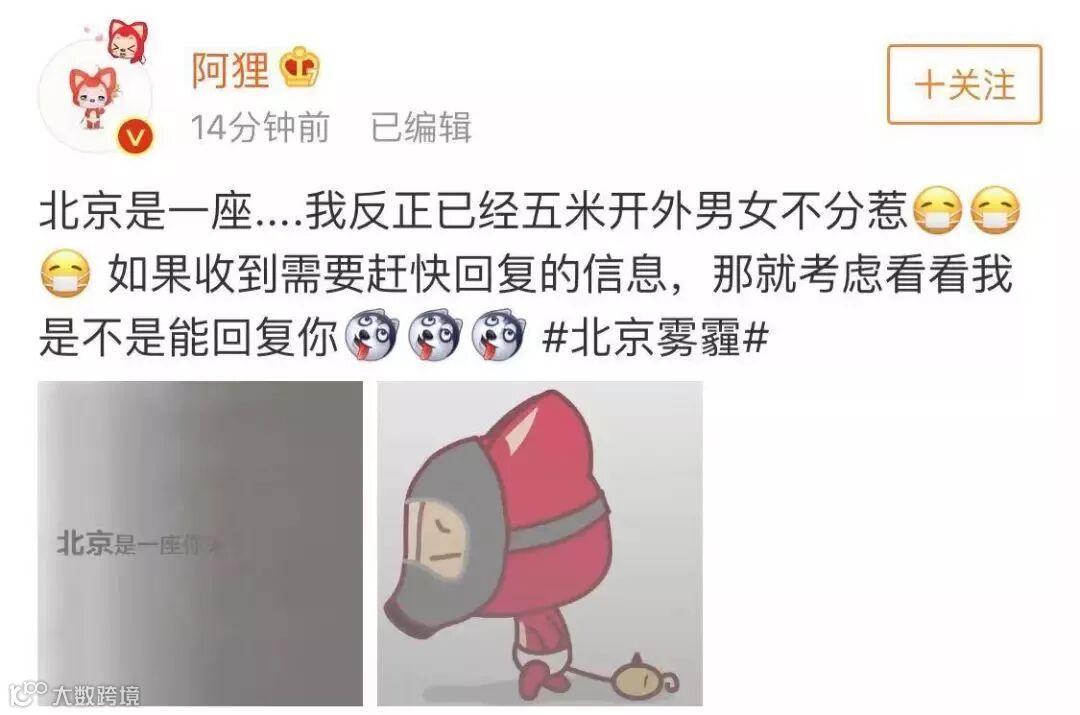
Task: Click the +关注 follow button
Action: coord(964,85)
